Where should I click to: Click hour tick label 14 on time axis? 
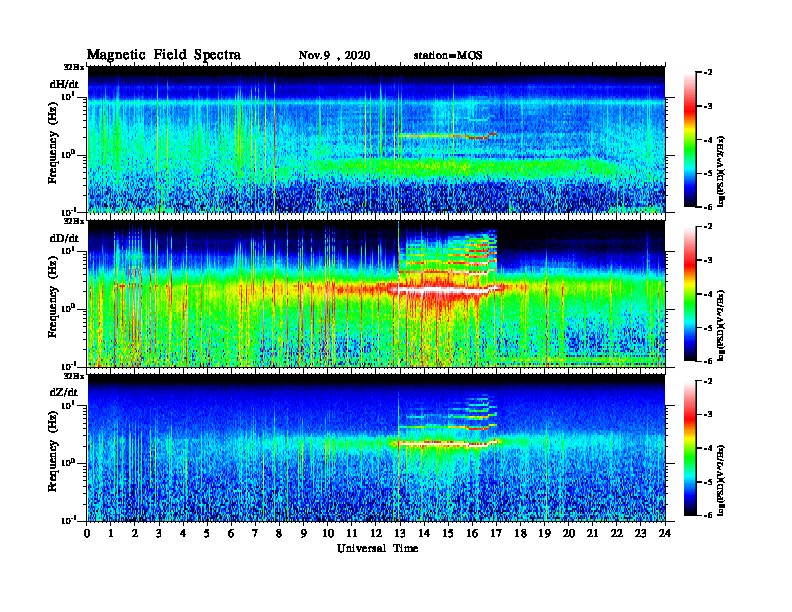click(x=424, y=533)
